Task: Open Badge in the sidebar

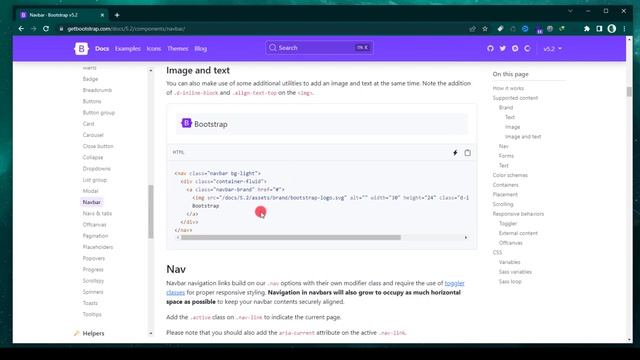Action: [x=90, y=79]
